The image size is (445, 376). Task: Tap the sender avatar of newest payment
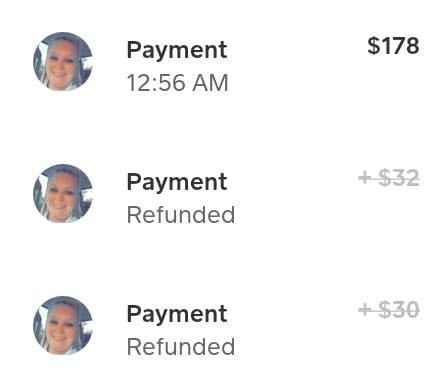tap(63, 61)
